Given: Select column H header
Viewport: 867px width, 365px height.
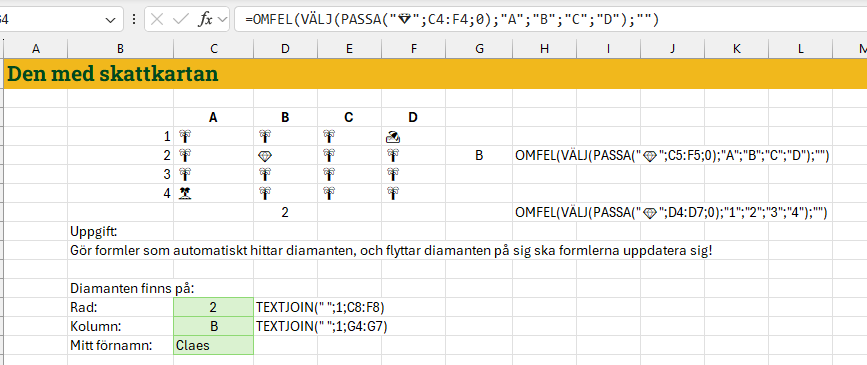Looking at the screenshot, I should pos(545,49).
